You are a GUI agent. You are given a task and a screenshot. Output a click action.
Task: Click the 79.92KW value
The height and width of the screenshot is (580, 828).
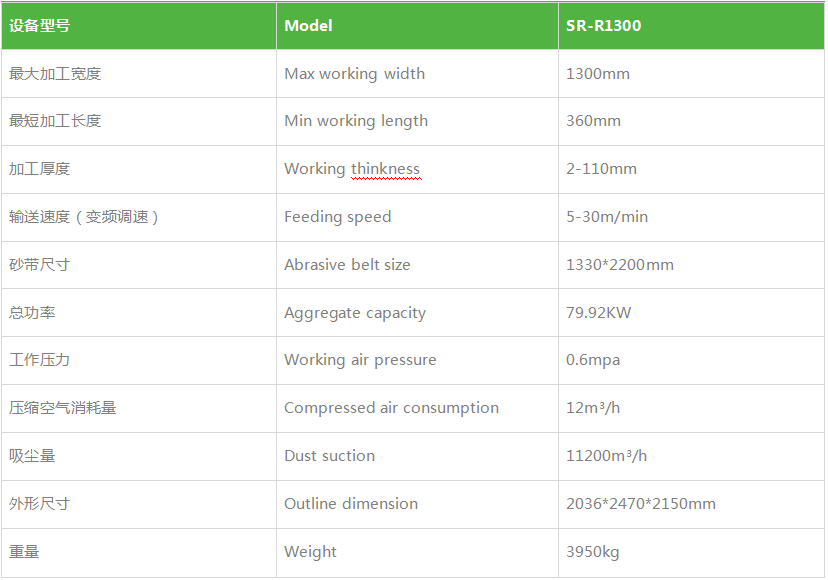click(x=598, y=313)
